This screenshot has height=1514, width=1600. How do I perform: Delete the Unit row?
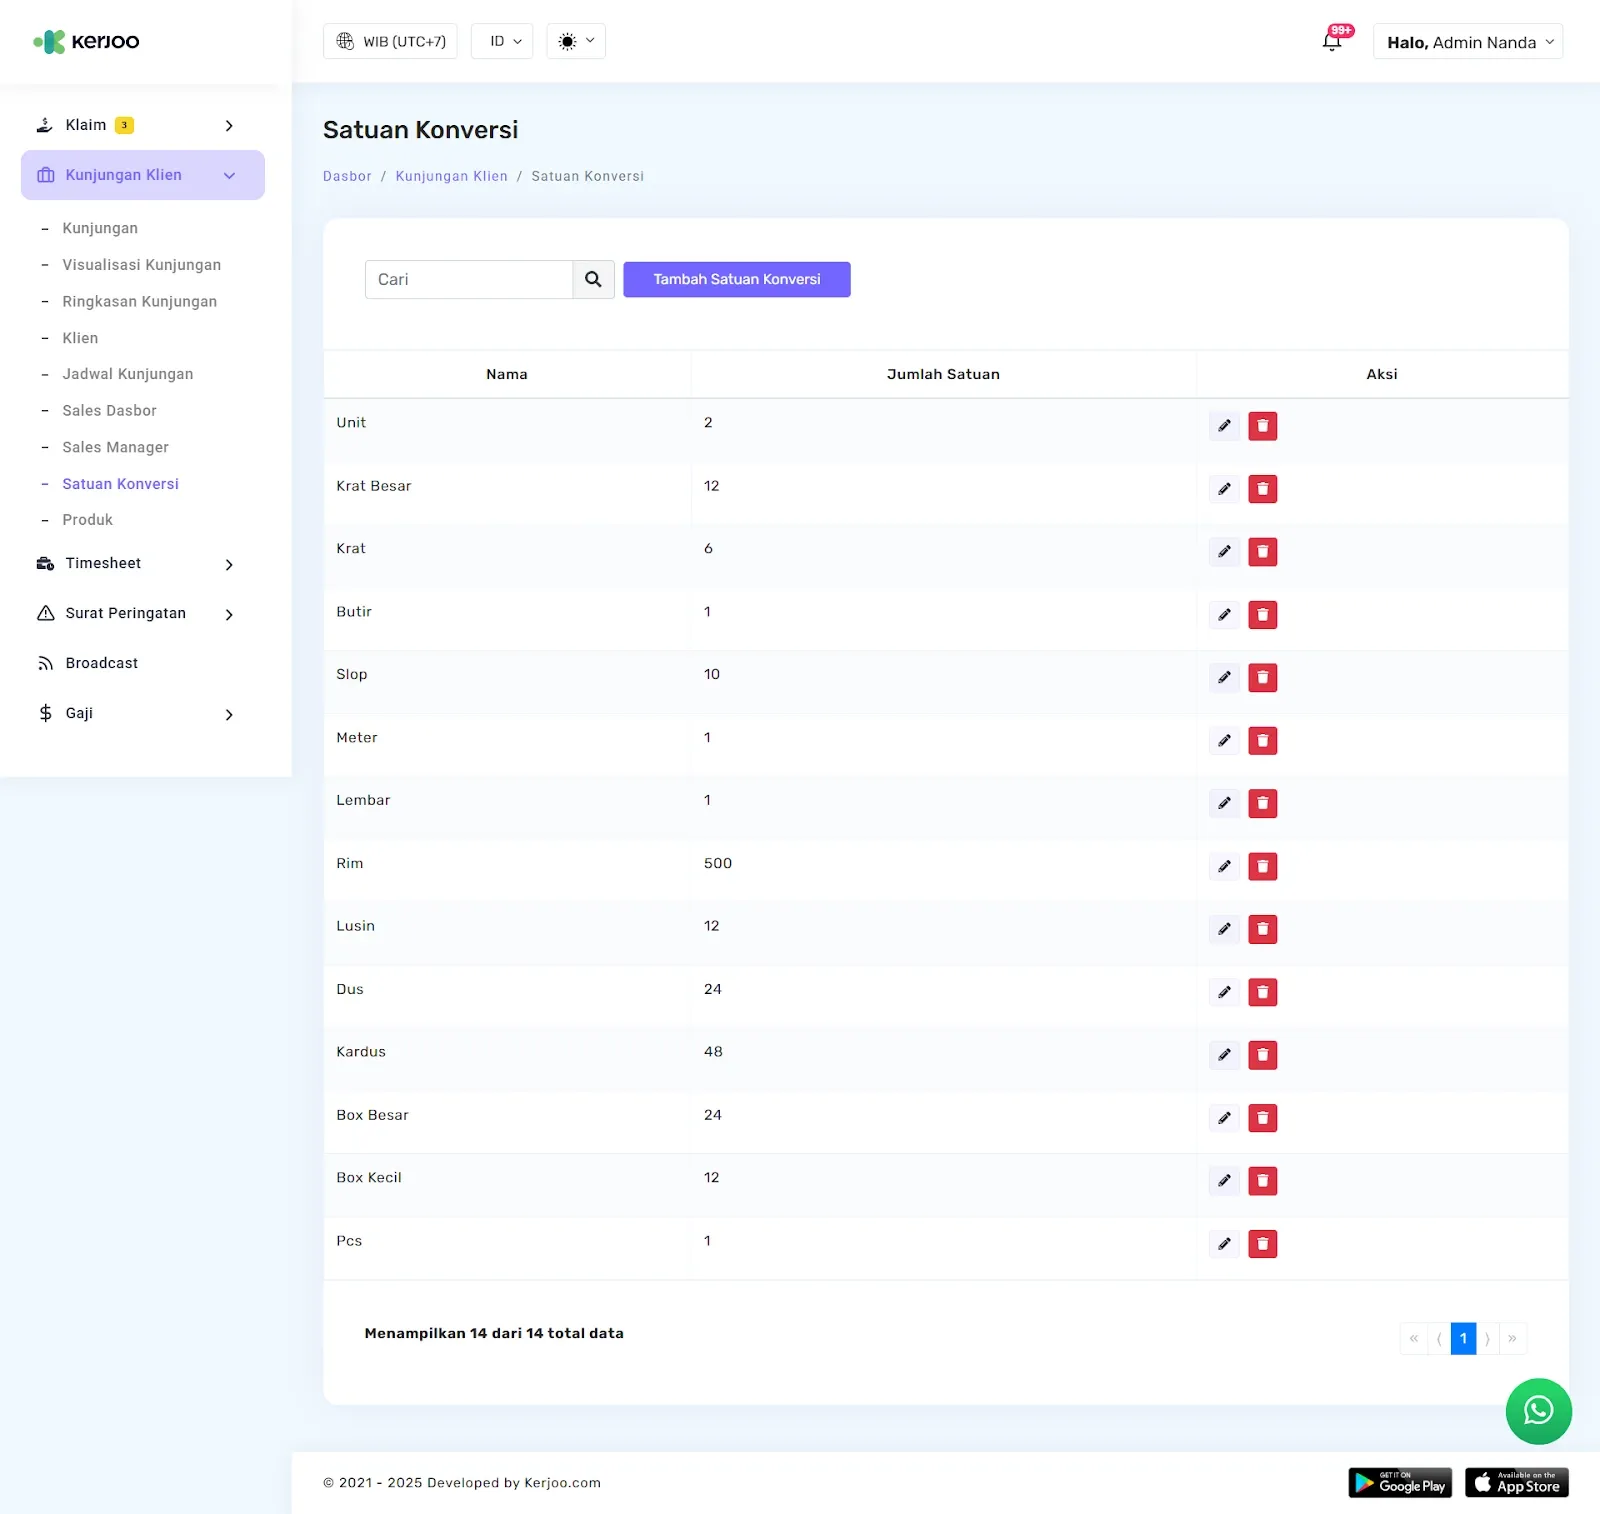click(x=1263, y=426)
